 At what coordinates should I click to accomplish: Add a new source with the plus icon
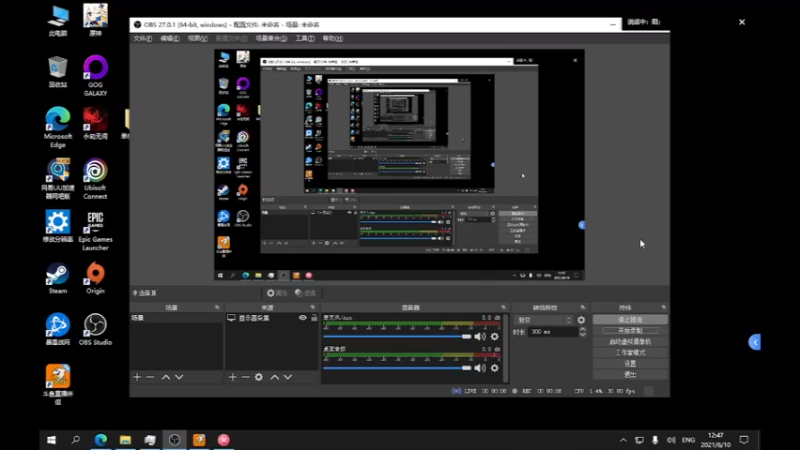pyautogui.click(x=233, y=377)
